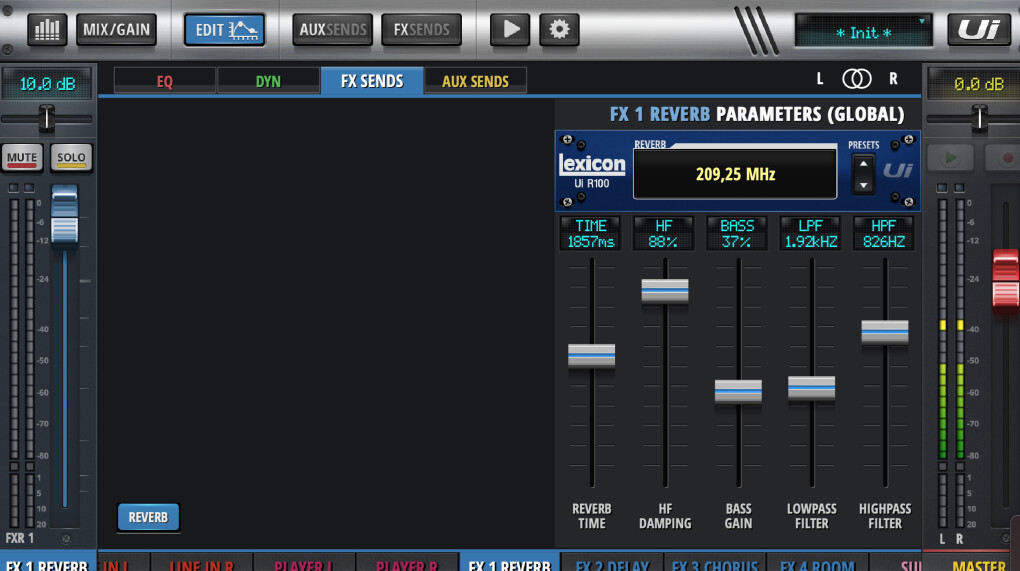
Task: Click the Highpass Filter fader handle
Action: [885, 332]
